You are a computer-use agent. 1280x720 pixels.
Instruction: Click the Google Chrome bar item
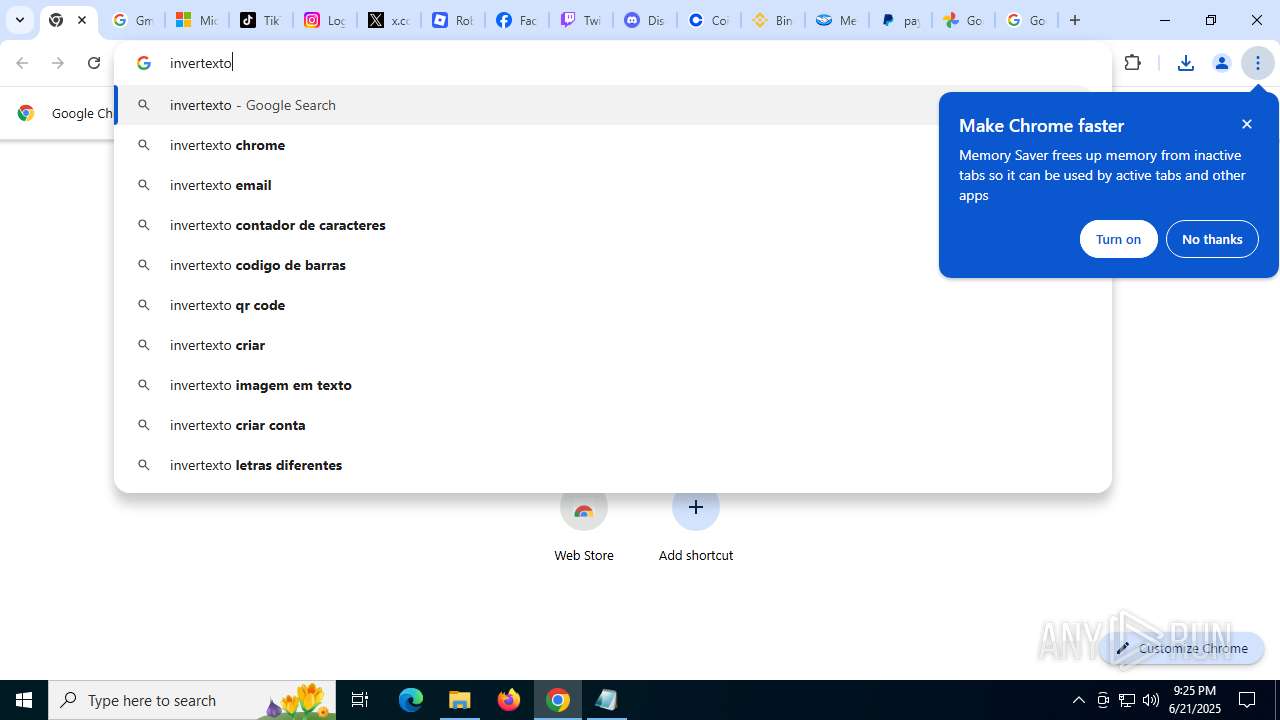(64, 113)
